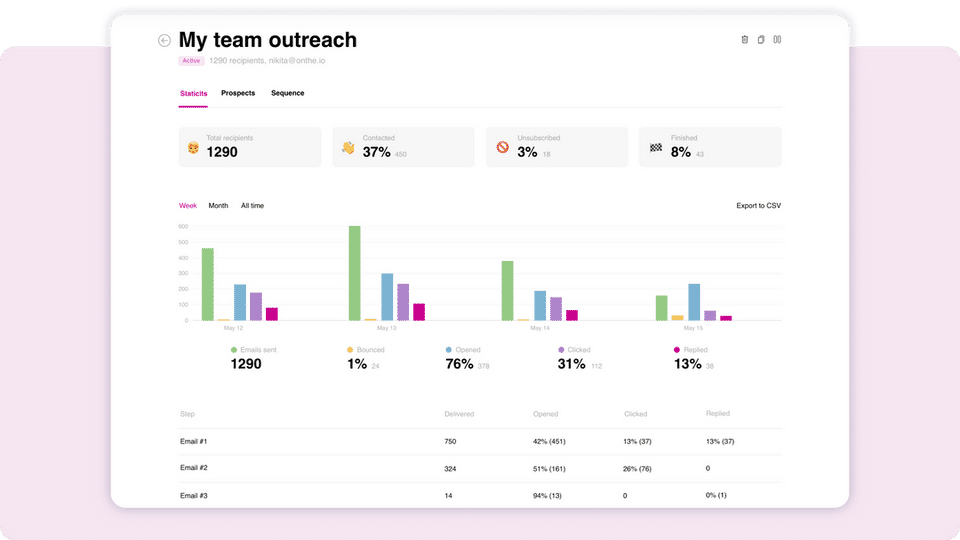Viewport: 960px width, 540px height.
Task: Click the May 12 magenta Replied bar
Action: pos(272,314)
